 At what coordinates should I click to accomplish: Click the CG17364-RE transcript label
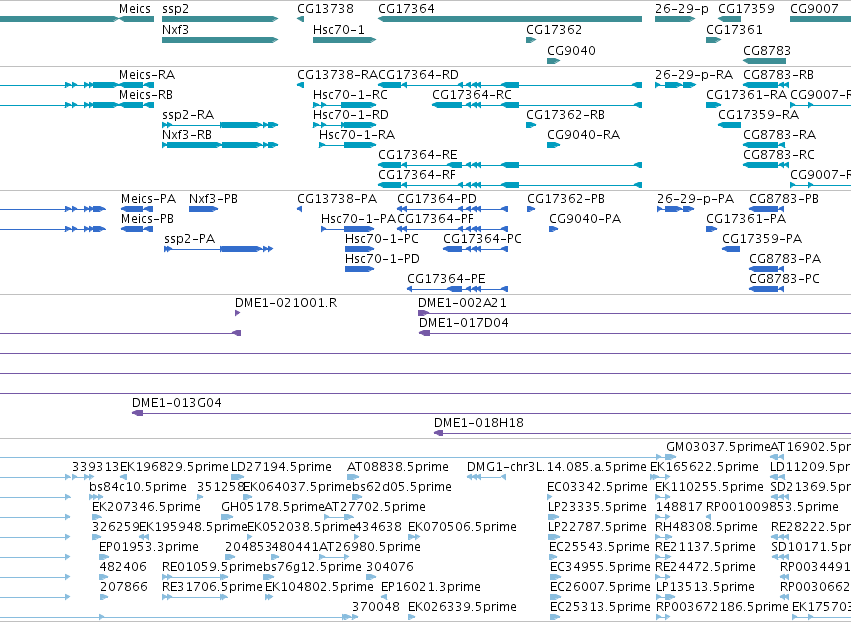417,155
